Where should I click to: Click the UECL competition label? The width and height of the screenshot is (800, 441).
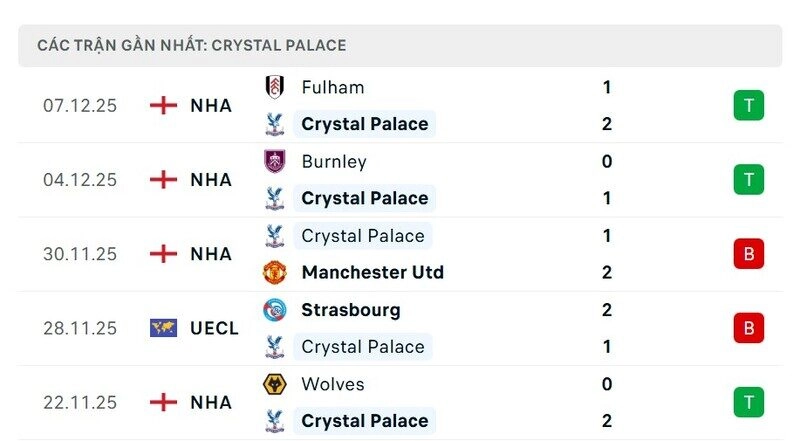coord(214,328)
